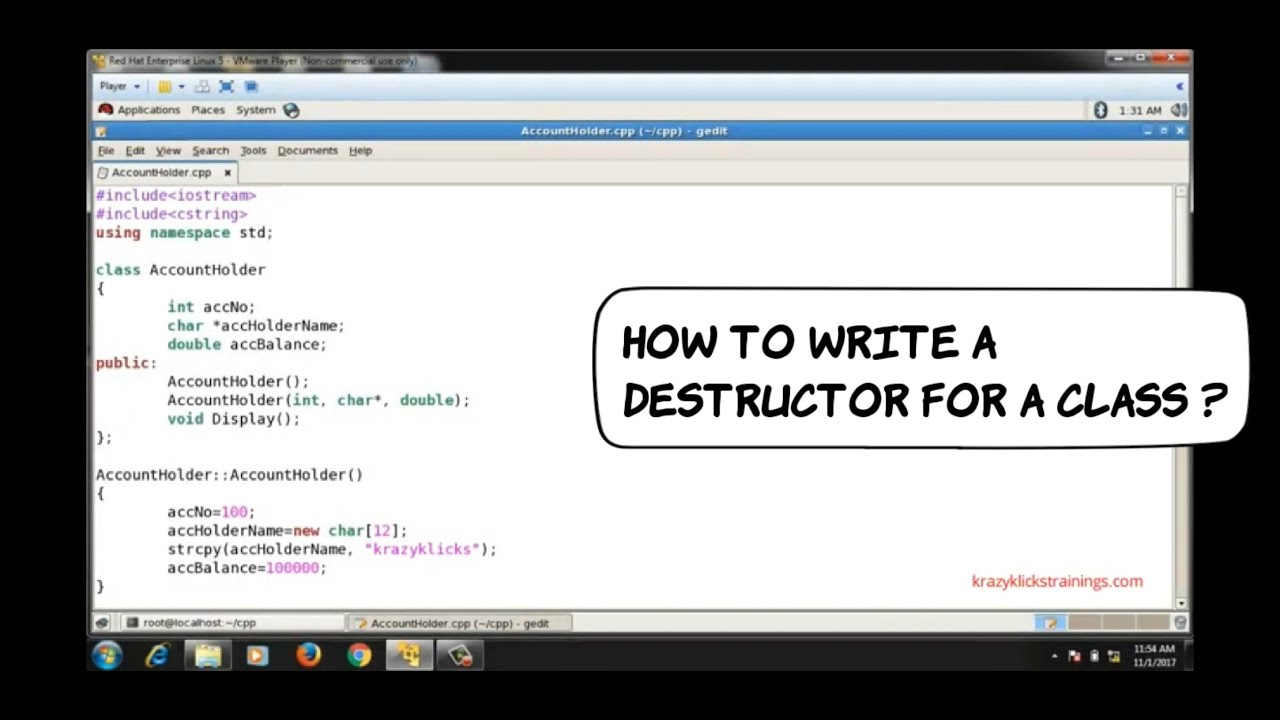The height and width of the screenshot is (720, 1280).
Task: Click the trash icon in Linux panel
Action: coord(1180,622)
